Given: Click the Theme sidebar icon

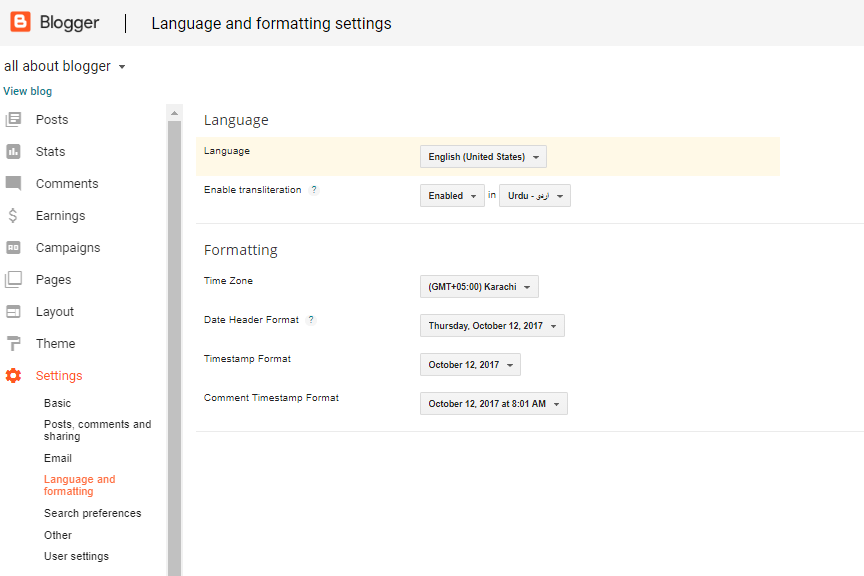Looking at the screenshot, I should click(14, 343).
